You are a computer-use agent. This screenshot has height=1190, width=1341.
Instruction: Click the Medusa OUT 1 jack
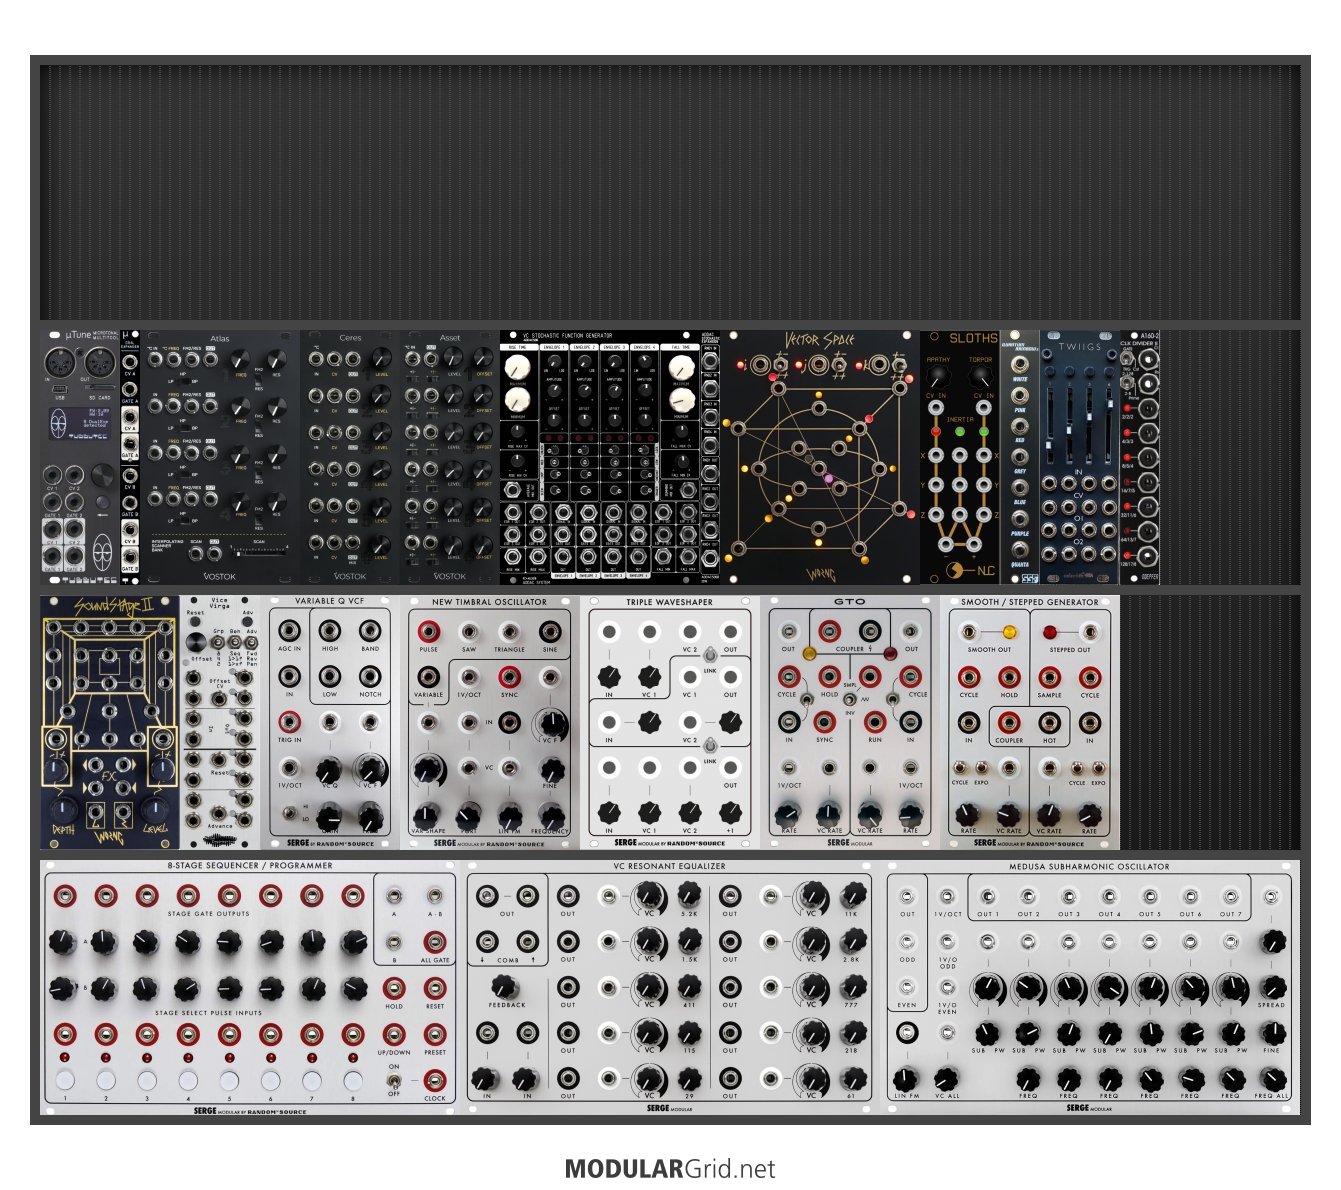coord(987,896)
